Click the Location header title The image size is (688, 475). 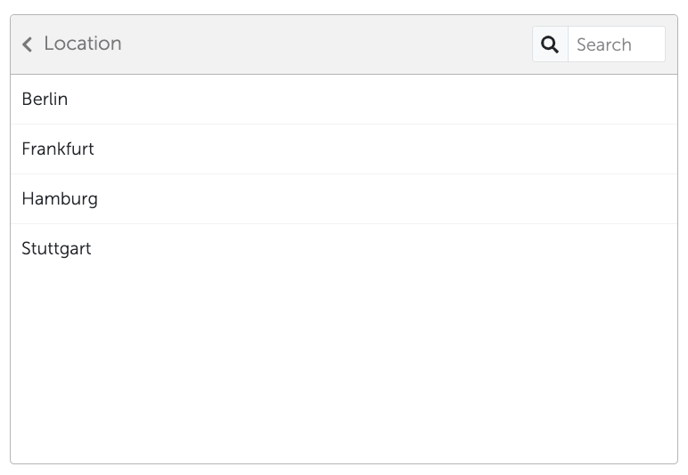coord(82,44)
